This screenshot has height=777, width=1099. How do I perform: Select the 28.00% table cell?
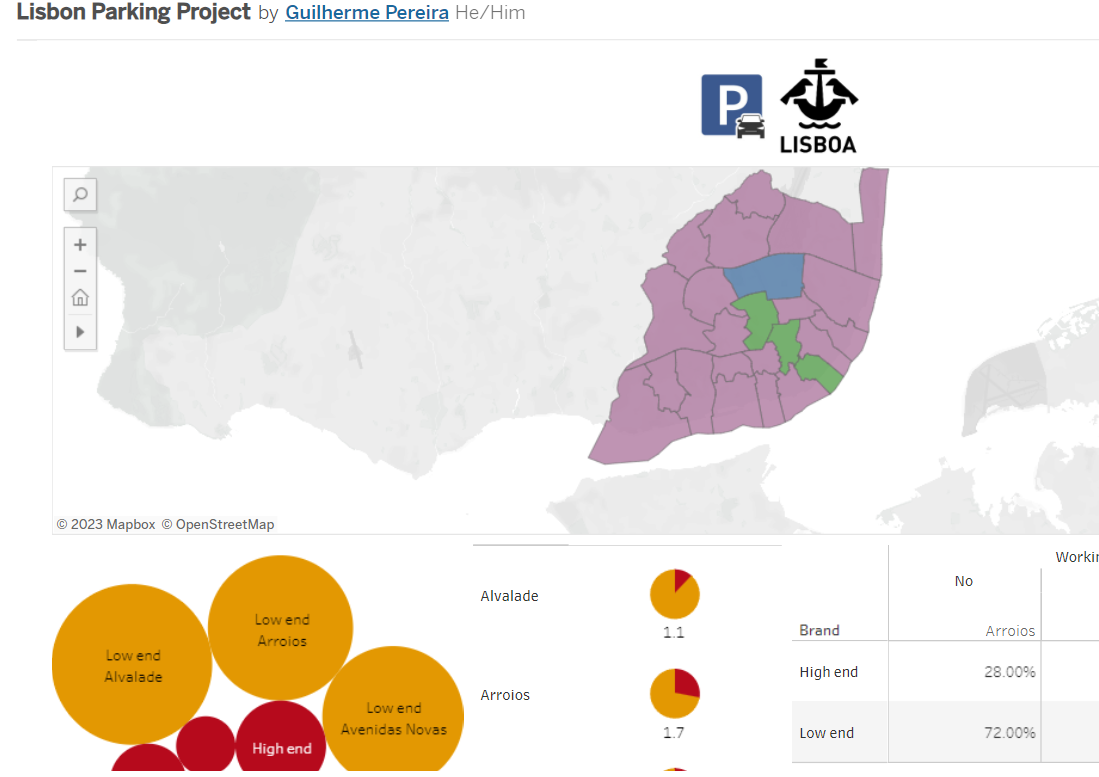pos(1009,672)
